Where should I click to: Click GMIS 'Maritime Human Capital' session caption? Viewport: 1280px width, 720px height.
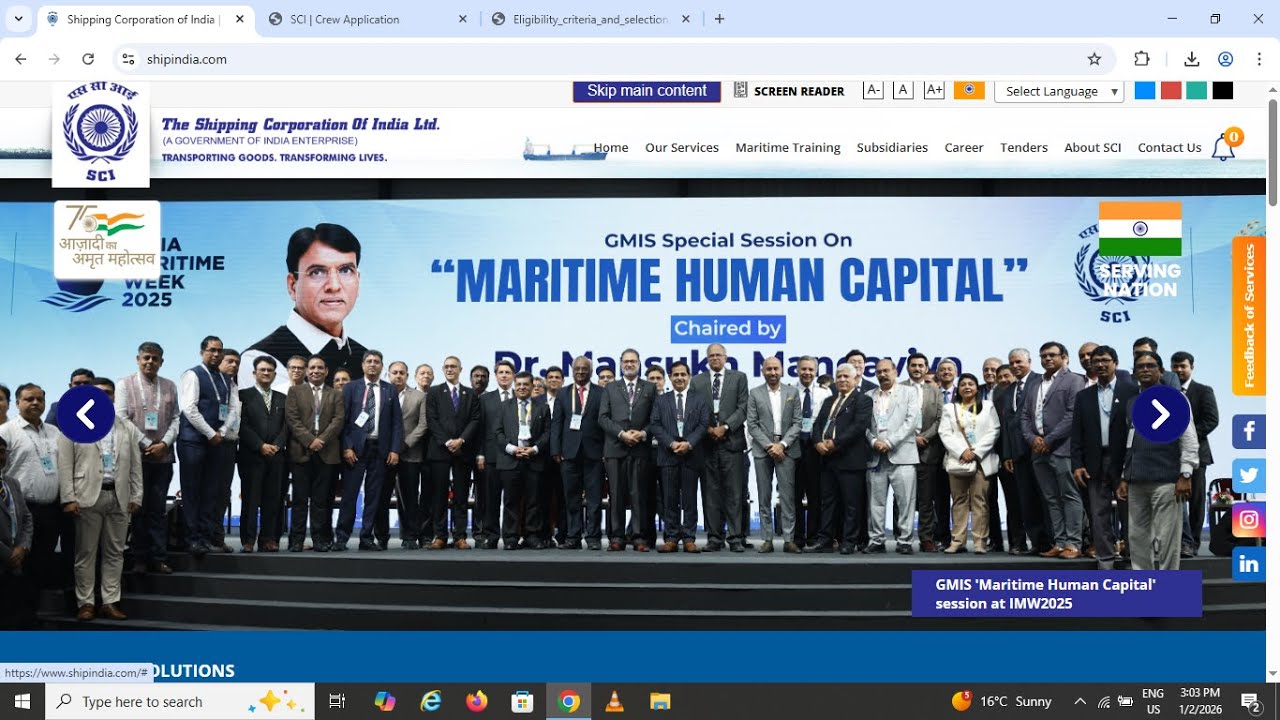coord(1056,594)
